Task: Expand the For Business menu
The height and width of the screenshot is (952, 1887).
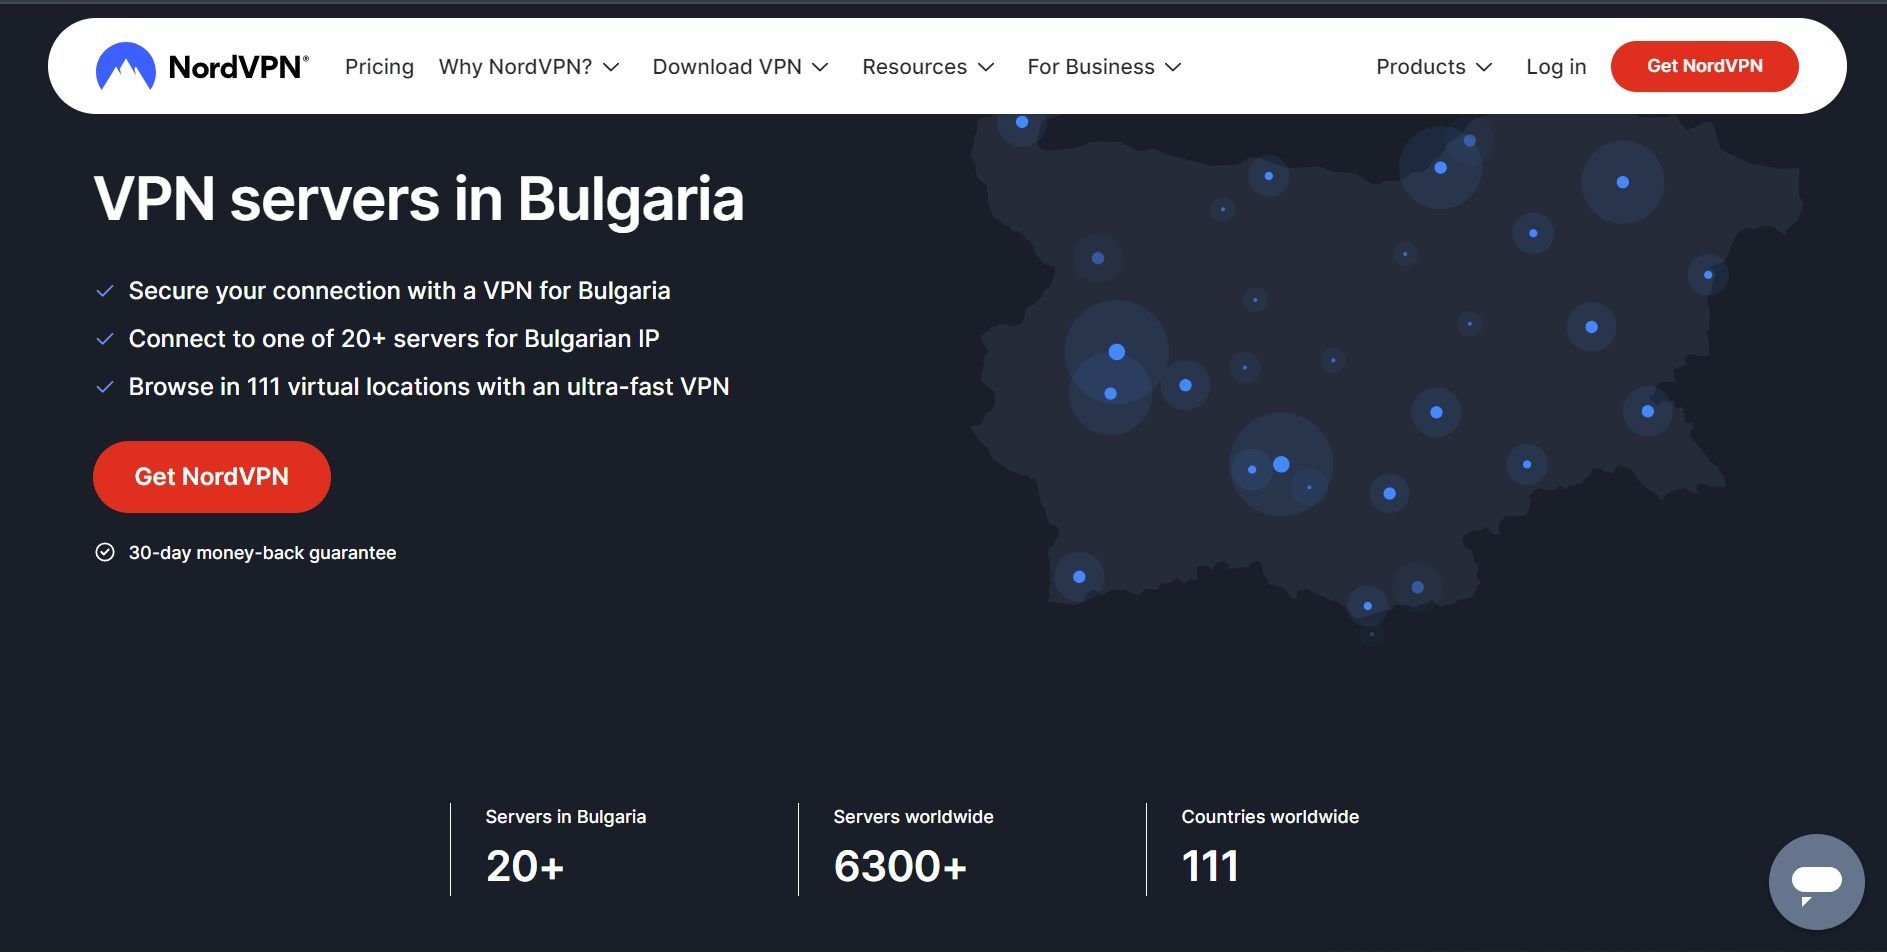Action: point(1104,66)
